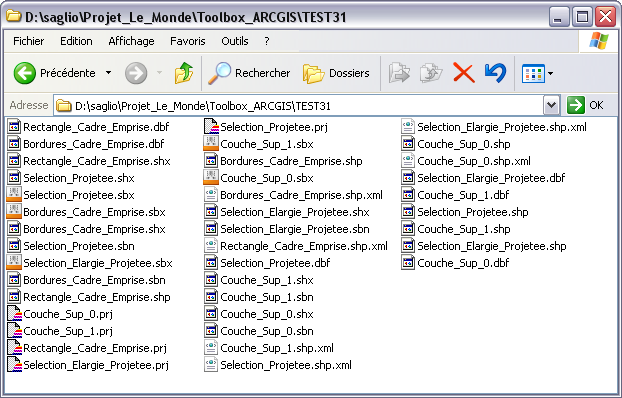Image resolution: width=622 pixels, height=398 pixels.
Task: Select icon of Selection_Elargie_Projetee.shp.xml
Action: pos(408,127)
